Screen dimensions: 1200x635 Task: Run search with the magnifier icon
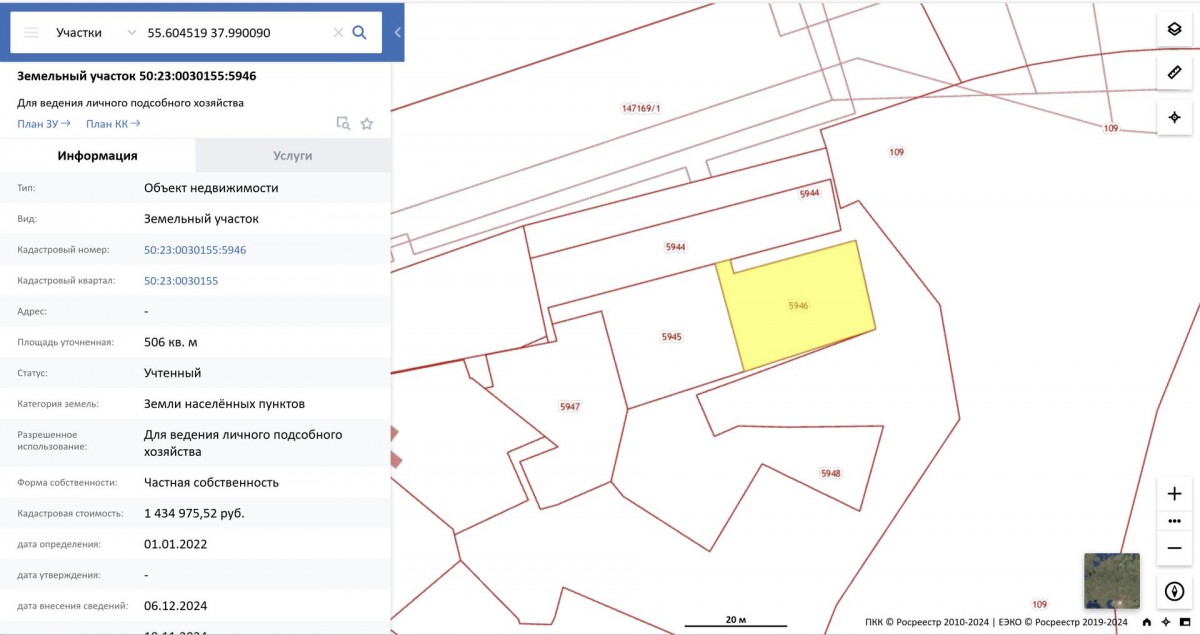coord(360,32)
